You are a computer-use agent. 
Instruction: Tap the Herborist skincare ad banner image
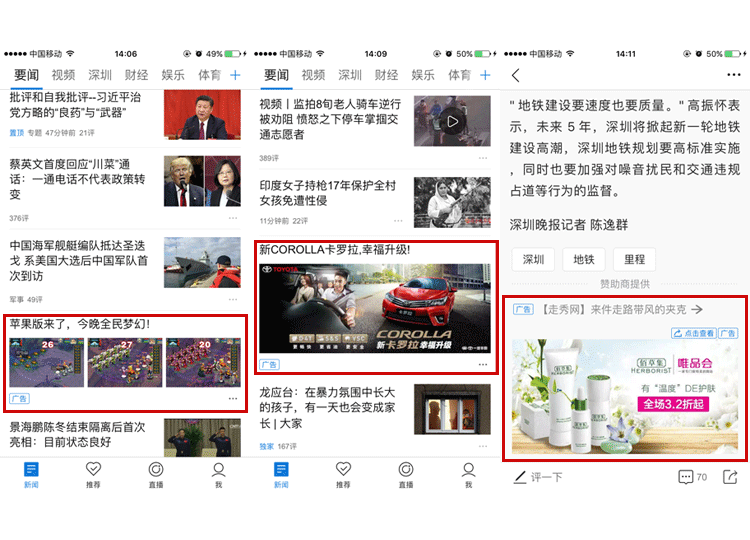click(625, 397)
